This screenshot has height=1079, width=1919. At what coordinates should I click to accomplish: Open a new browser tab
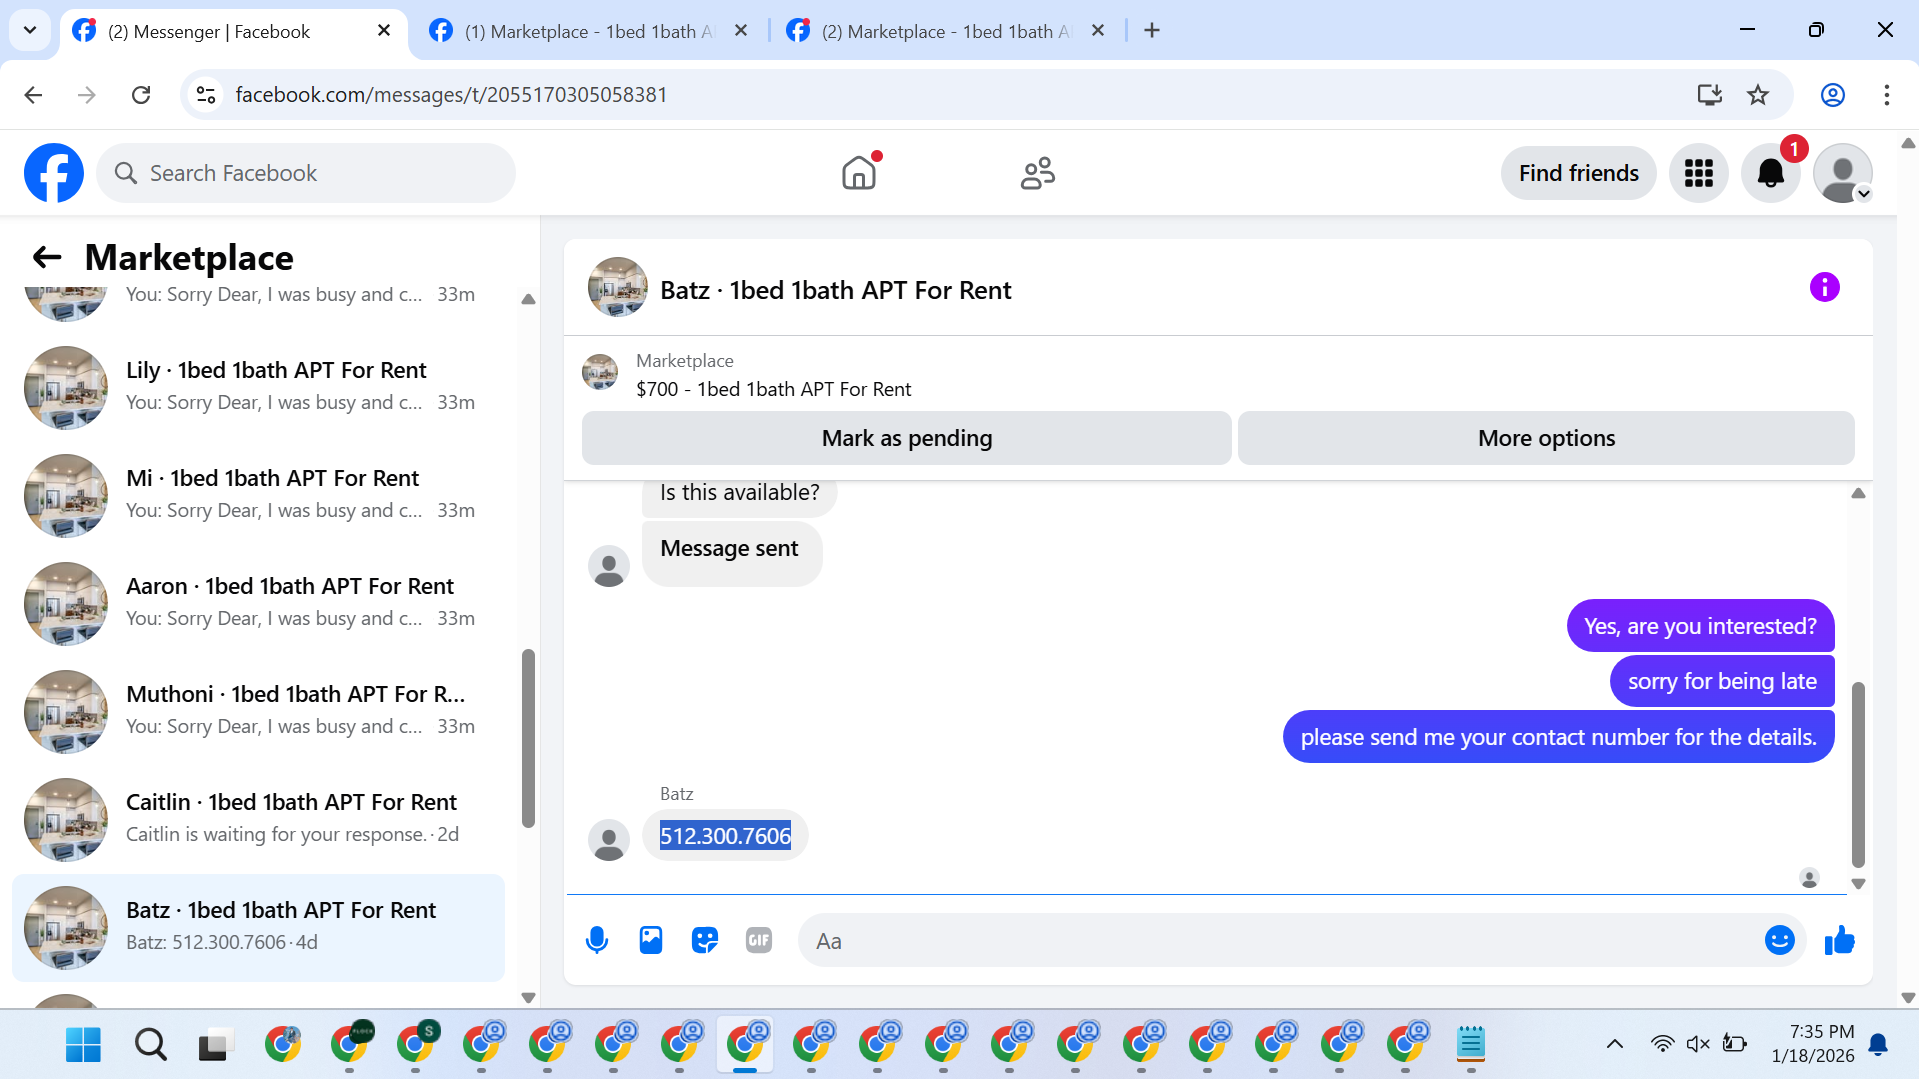coord(1152,30)
